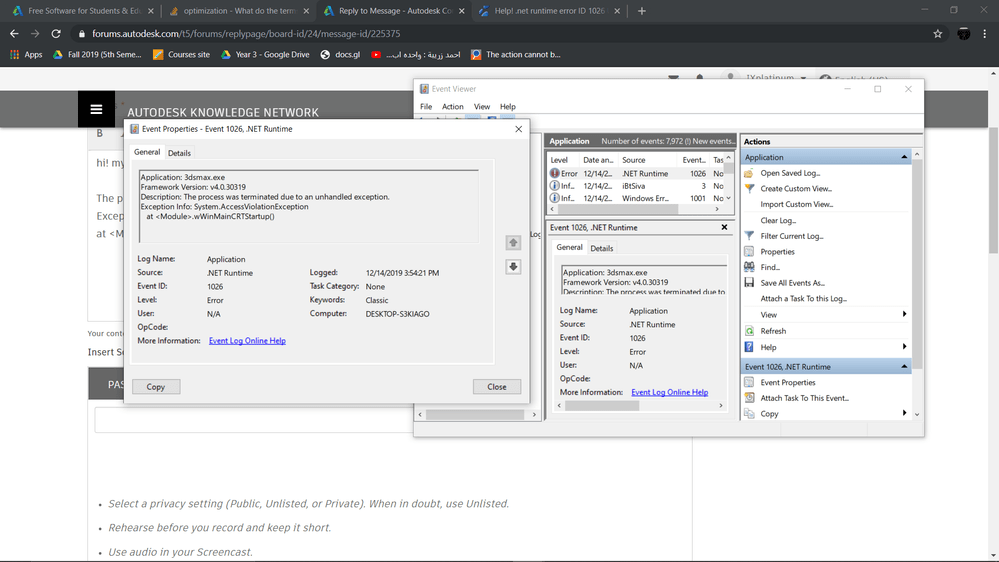Click the Save All Events As disk icon
The image size is (999, 562).
click(x=749, y=283)
